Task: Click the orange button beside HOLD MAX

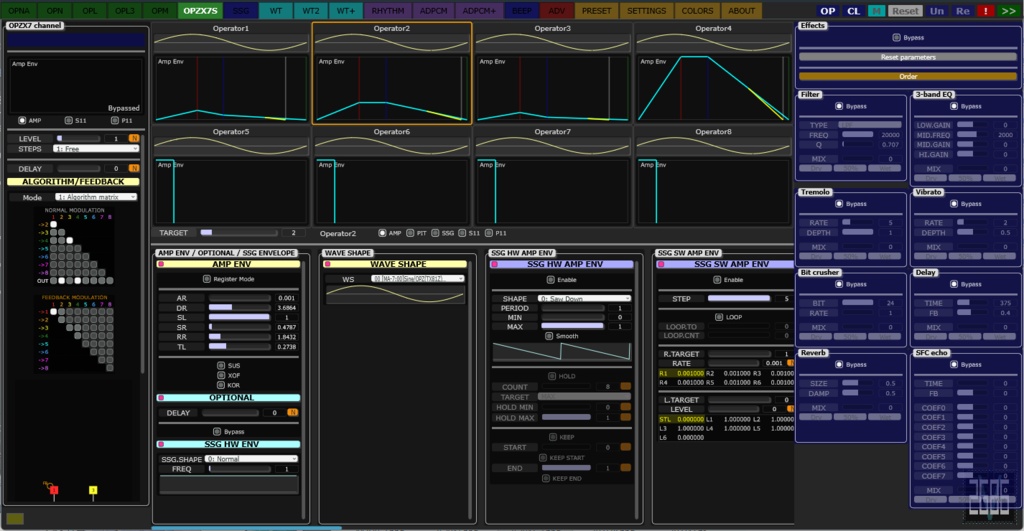Action: [x=626, y=417]
